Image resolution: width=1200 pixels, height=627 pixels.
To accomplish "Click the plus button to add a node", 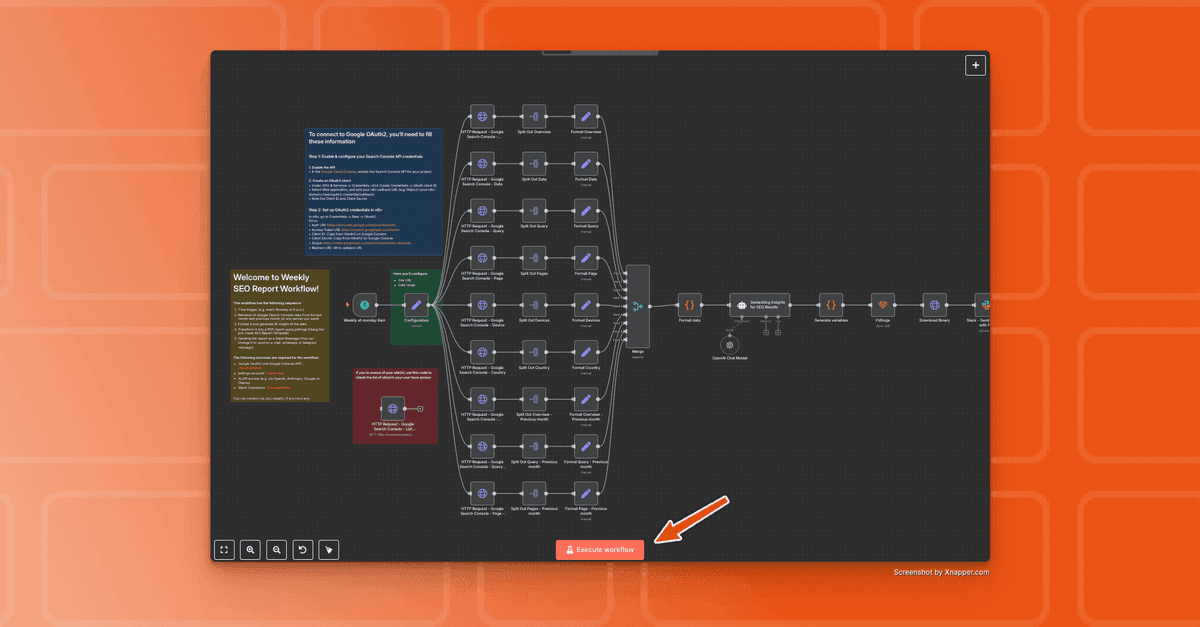I will click(x=975, y=65).
